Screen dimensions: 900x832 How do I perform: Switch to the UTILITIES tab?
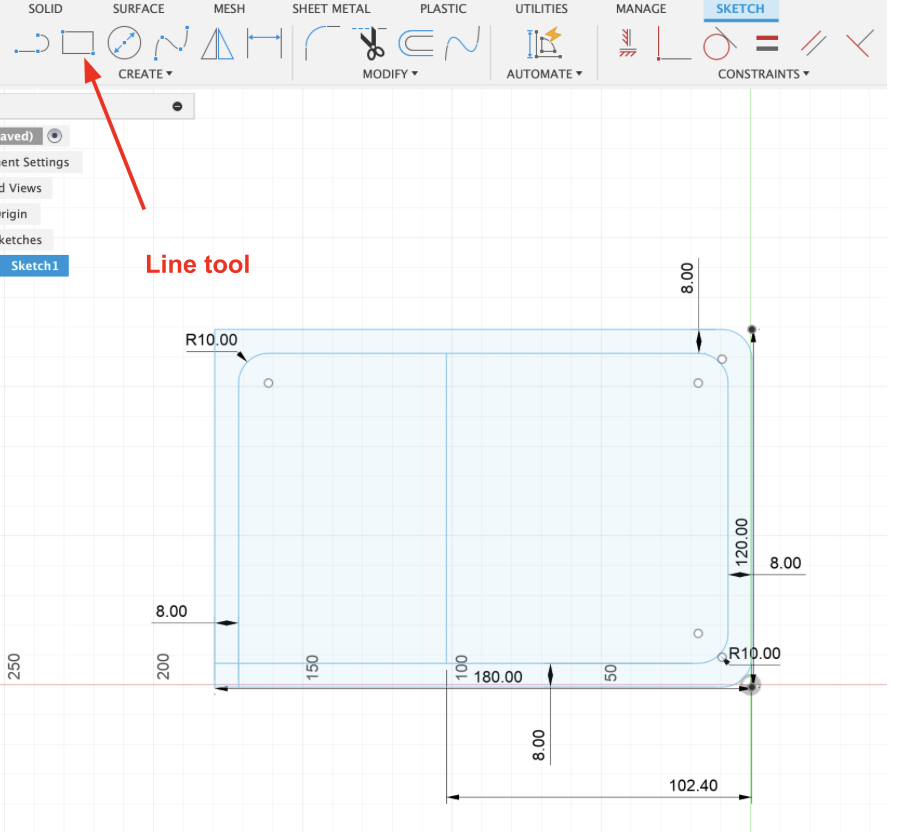tap(541, 9)
